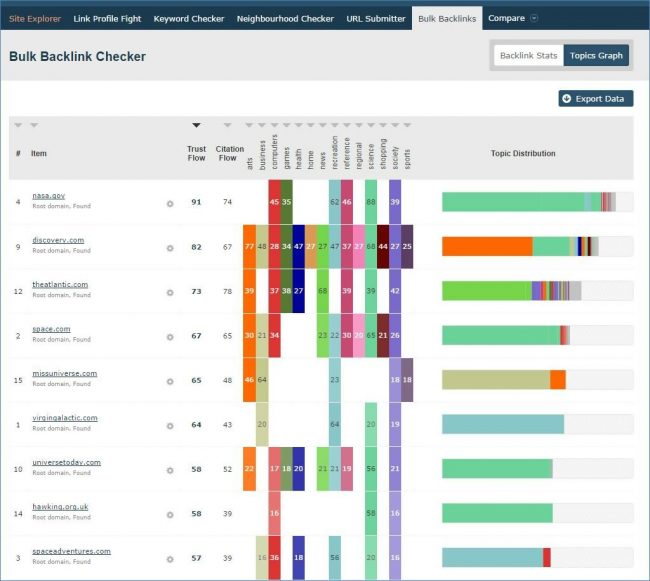
Task: Open gear options for universetoday.com
Action: point(170,470)
